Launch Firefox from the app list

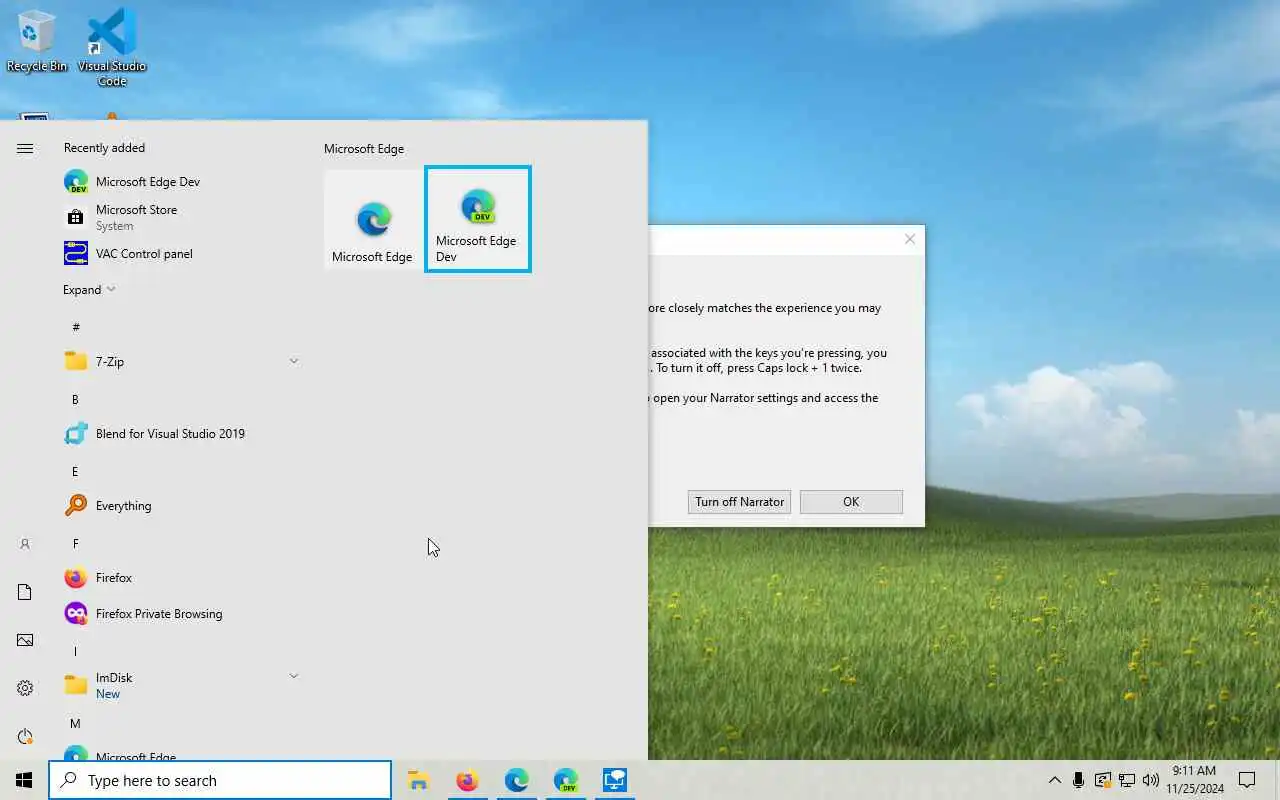[x=180, y=578]
